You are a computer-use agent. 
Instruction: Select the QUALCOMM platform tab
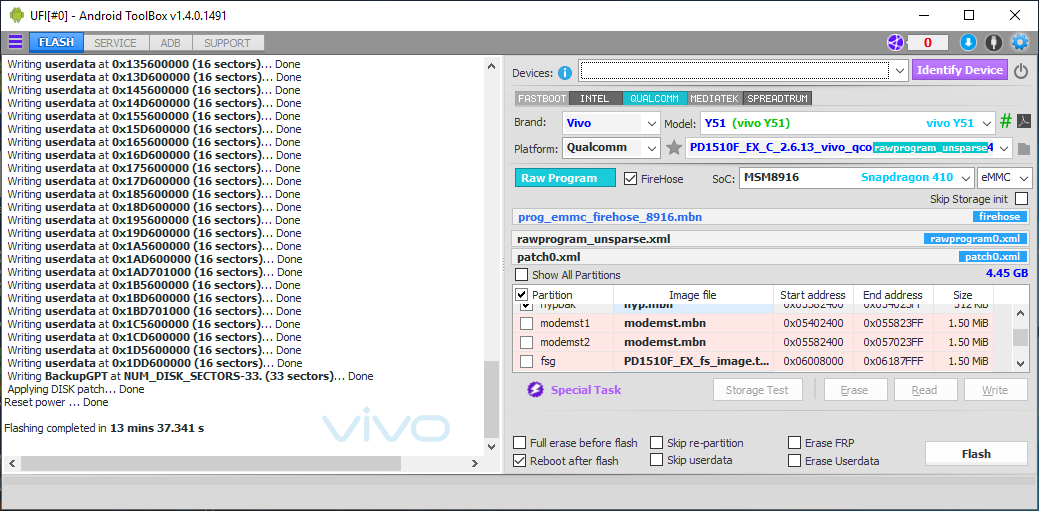(x=654, y=98)
